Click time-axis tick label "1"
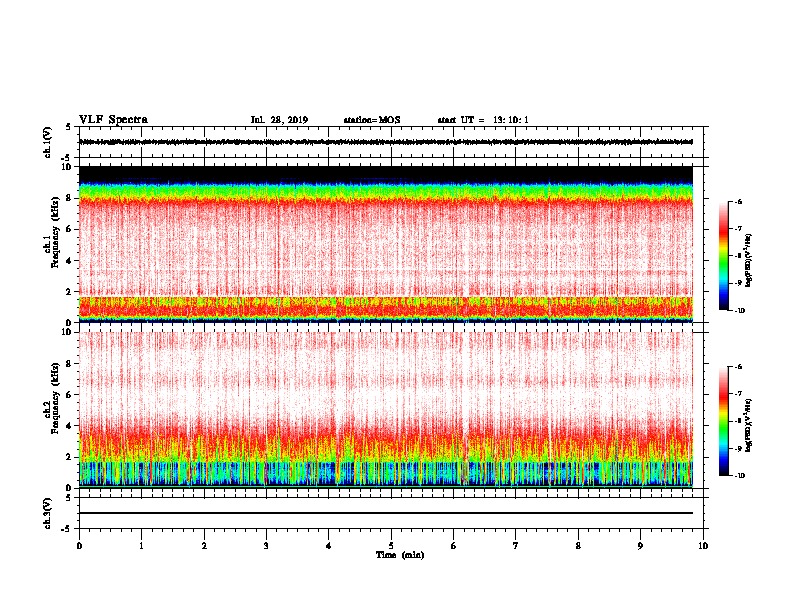Screen dimensions: 792x612 point(141,546)
